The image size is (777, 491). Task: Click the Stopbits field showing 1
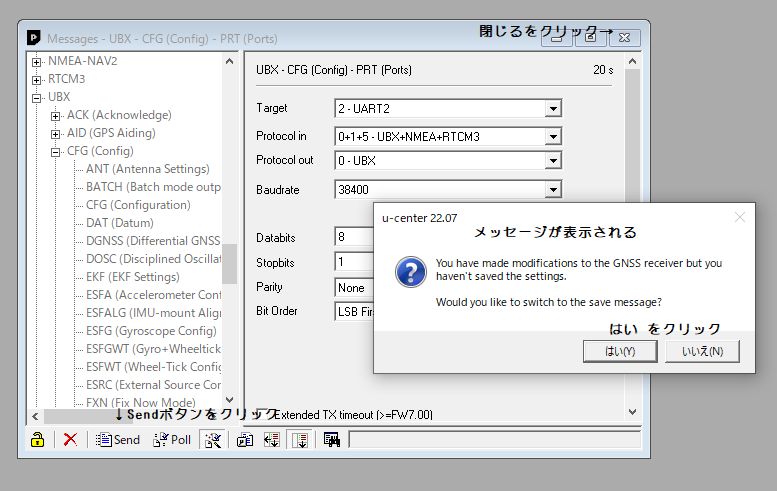point(354,262)
